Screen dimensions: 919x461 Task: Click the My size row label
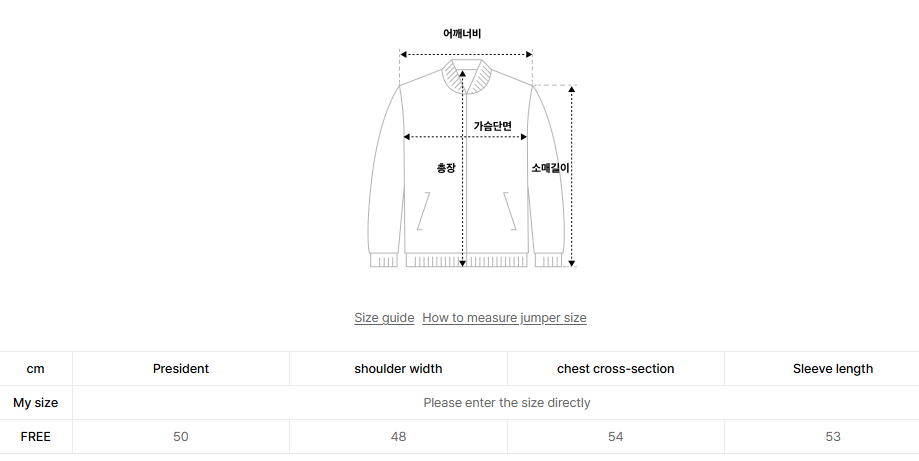coord(35,403)
